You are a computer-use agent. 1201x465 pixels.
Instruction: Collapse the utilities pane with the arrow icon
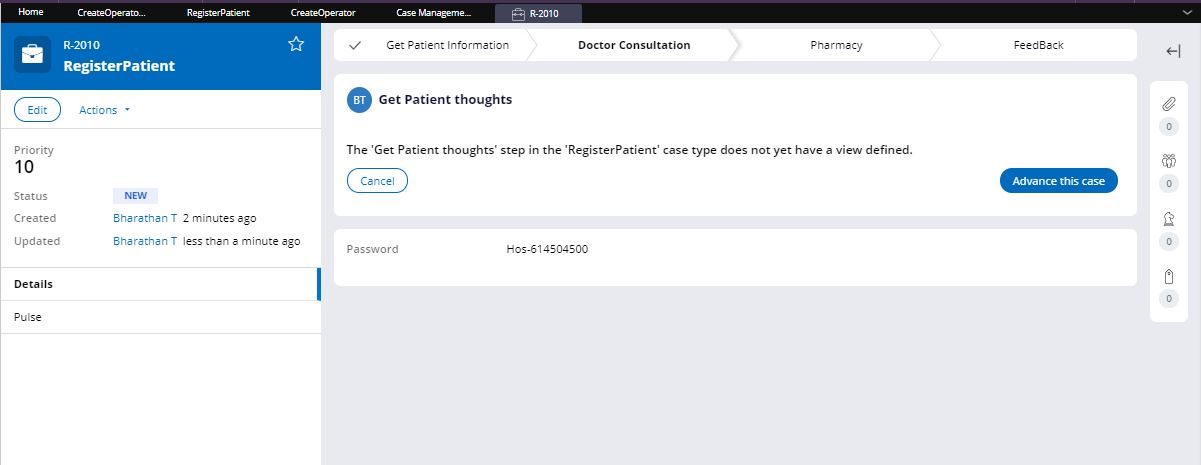point(1174,52)
